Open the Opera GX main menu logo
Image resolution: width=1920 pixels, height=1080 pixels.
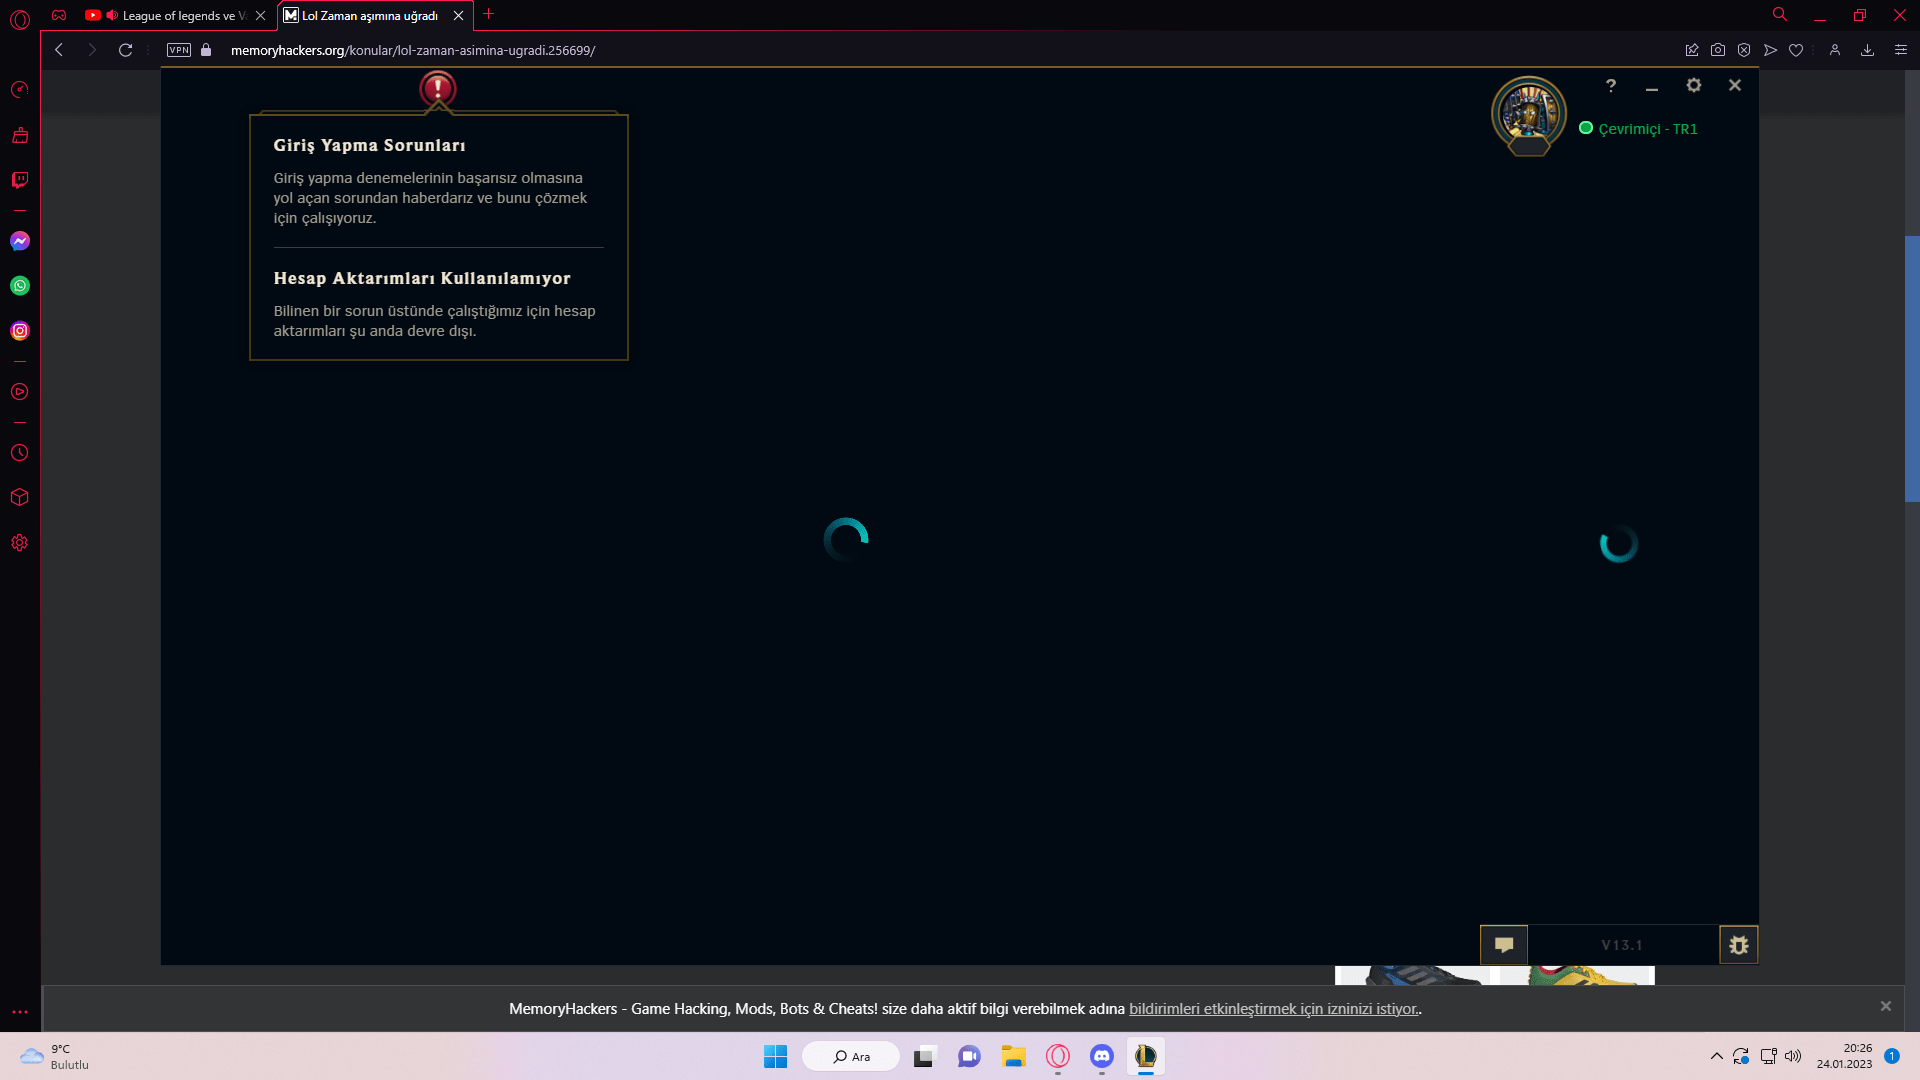20,19
